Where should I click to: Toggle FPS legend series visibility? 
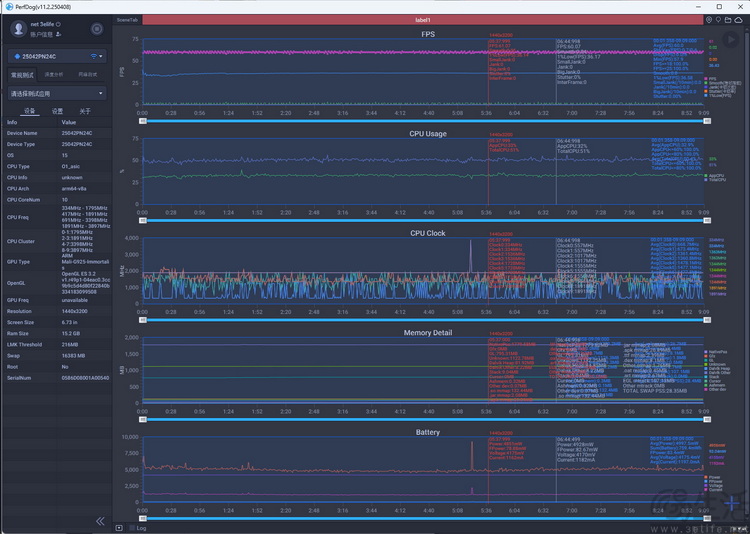pyautogui.click(x=710, y=79)
